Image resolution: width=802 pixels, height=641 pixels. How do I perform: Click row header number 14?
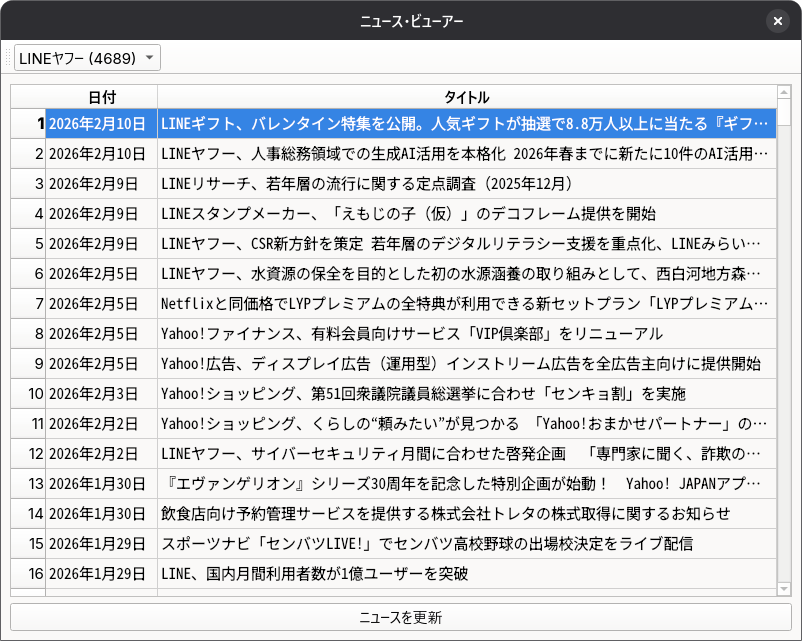click(28, 514)
